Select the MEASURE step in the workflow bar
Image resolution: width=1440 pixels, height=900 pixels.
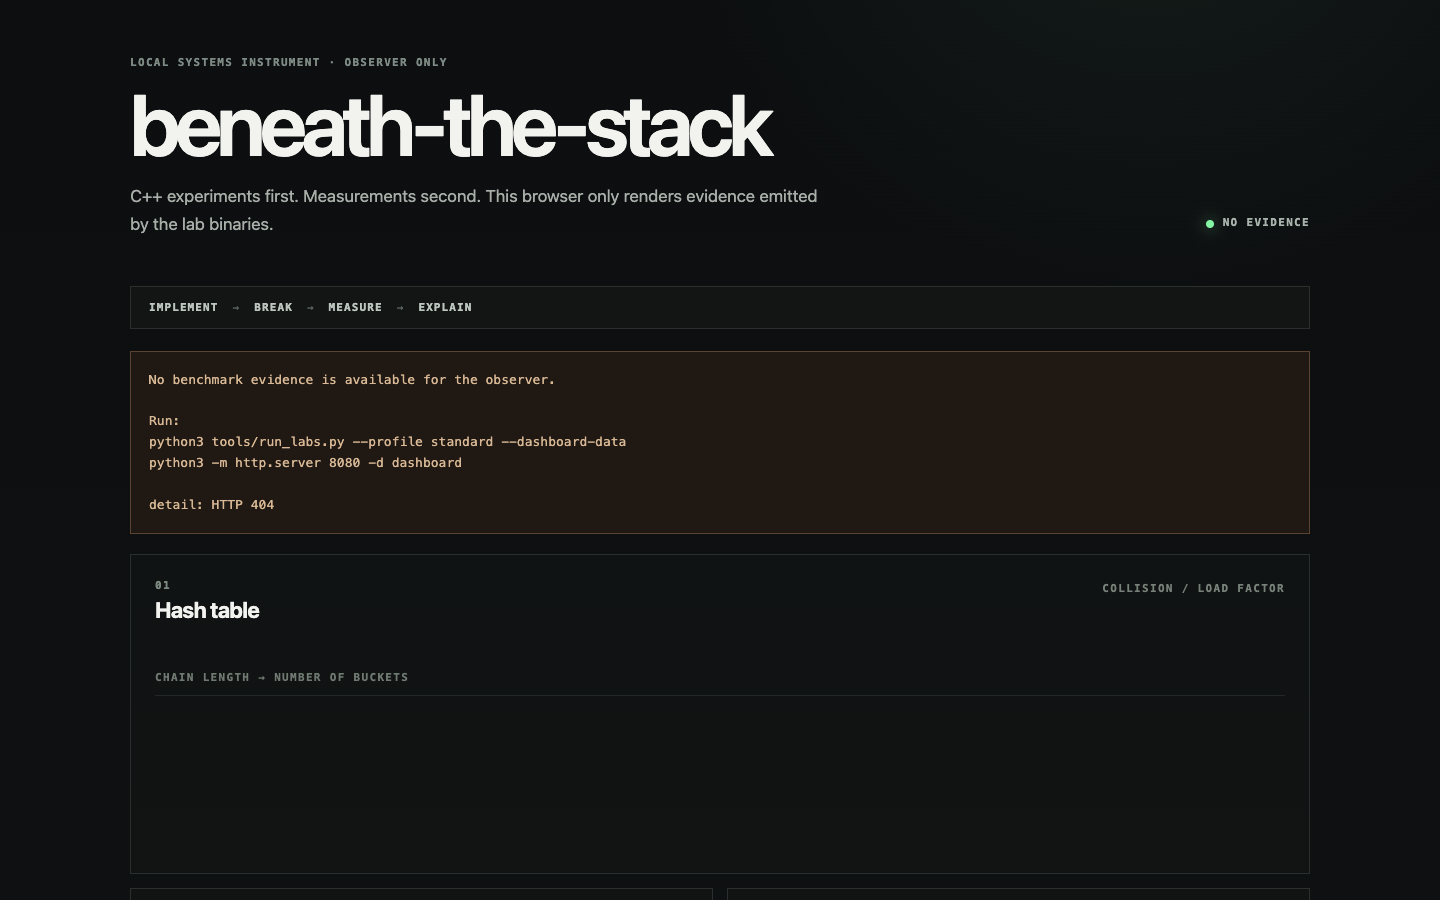(x=355, y=307)
